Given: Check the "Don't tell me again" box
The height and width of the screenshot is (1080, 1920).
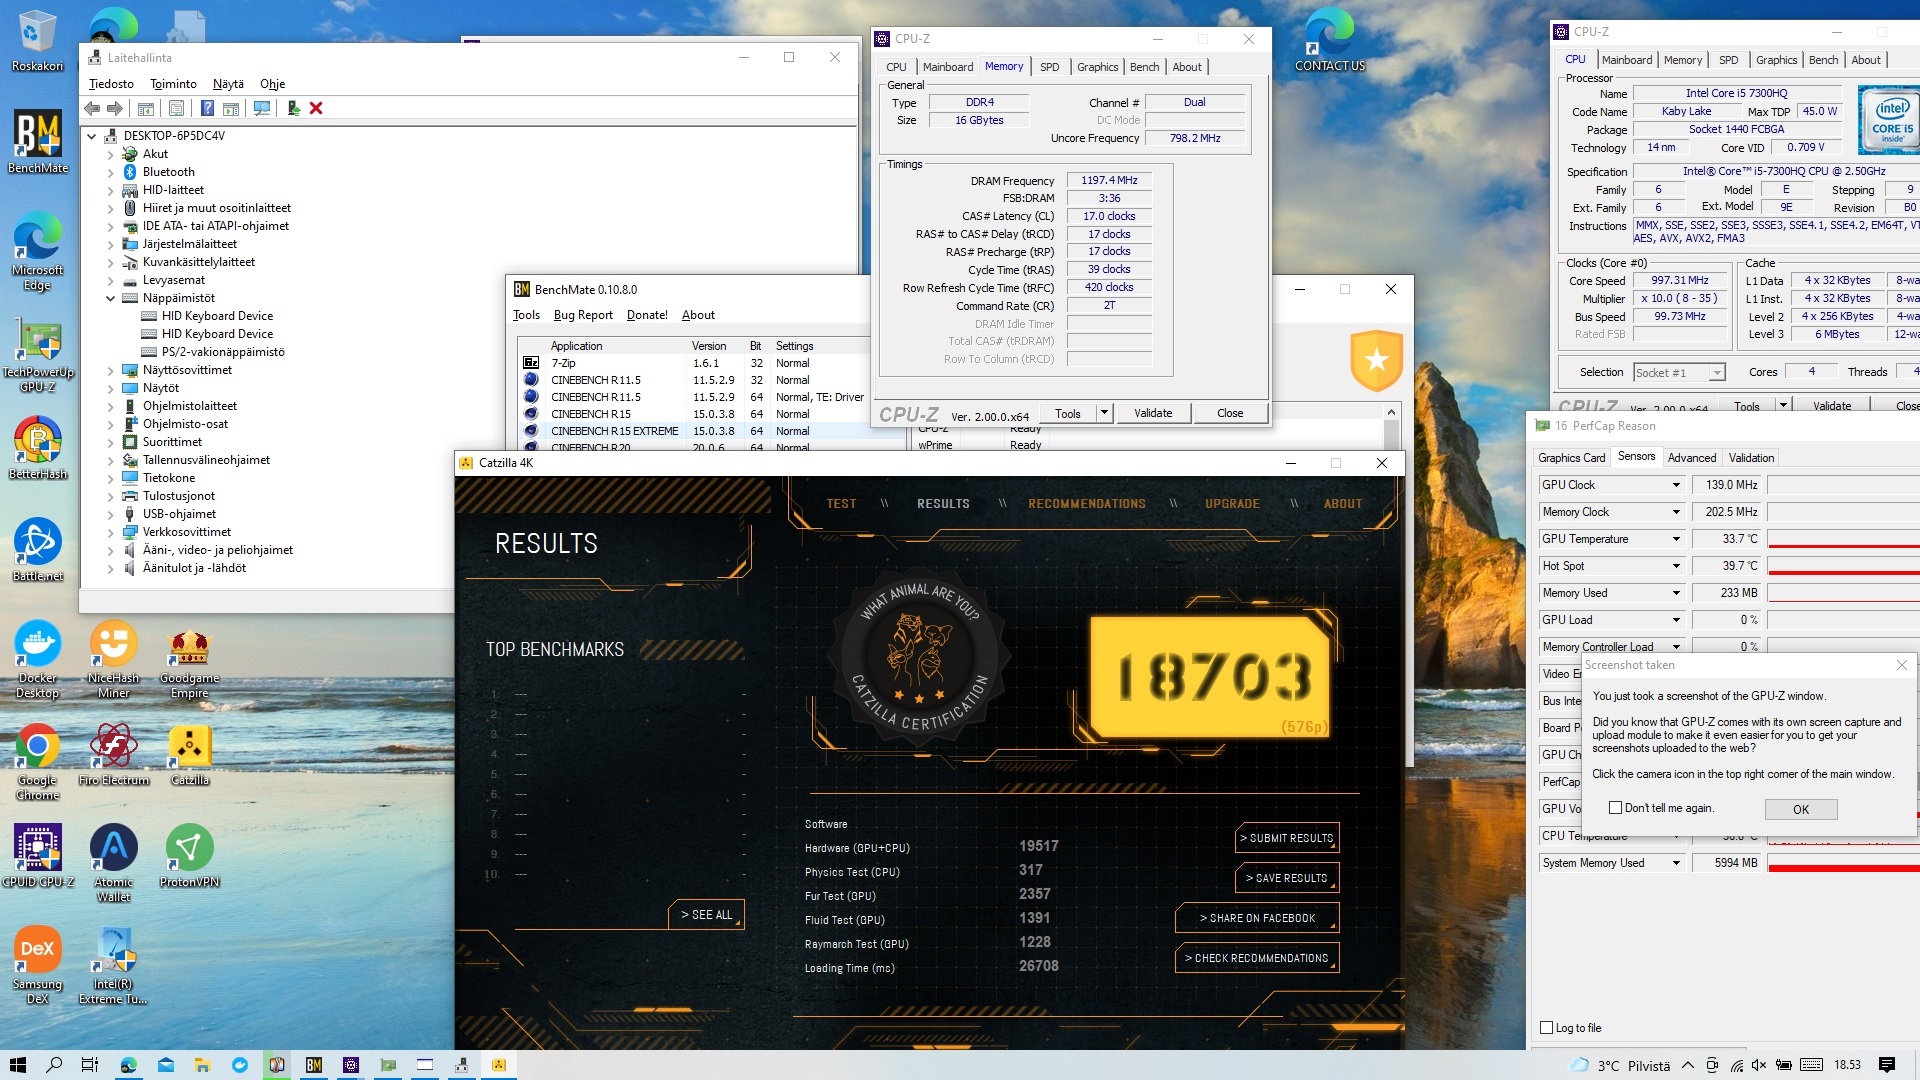Looking at the screenshot, I should pos(1615,808).
